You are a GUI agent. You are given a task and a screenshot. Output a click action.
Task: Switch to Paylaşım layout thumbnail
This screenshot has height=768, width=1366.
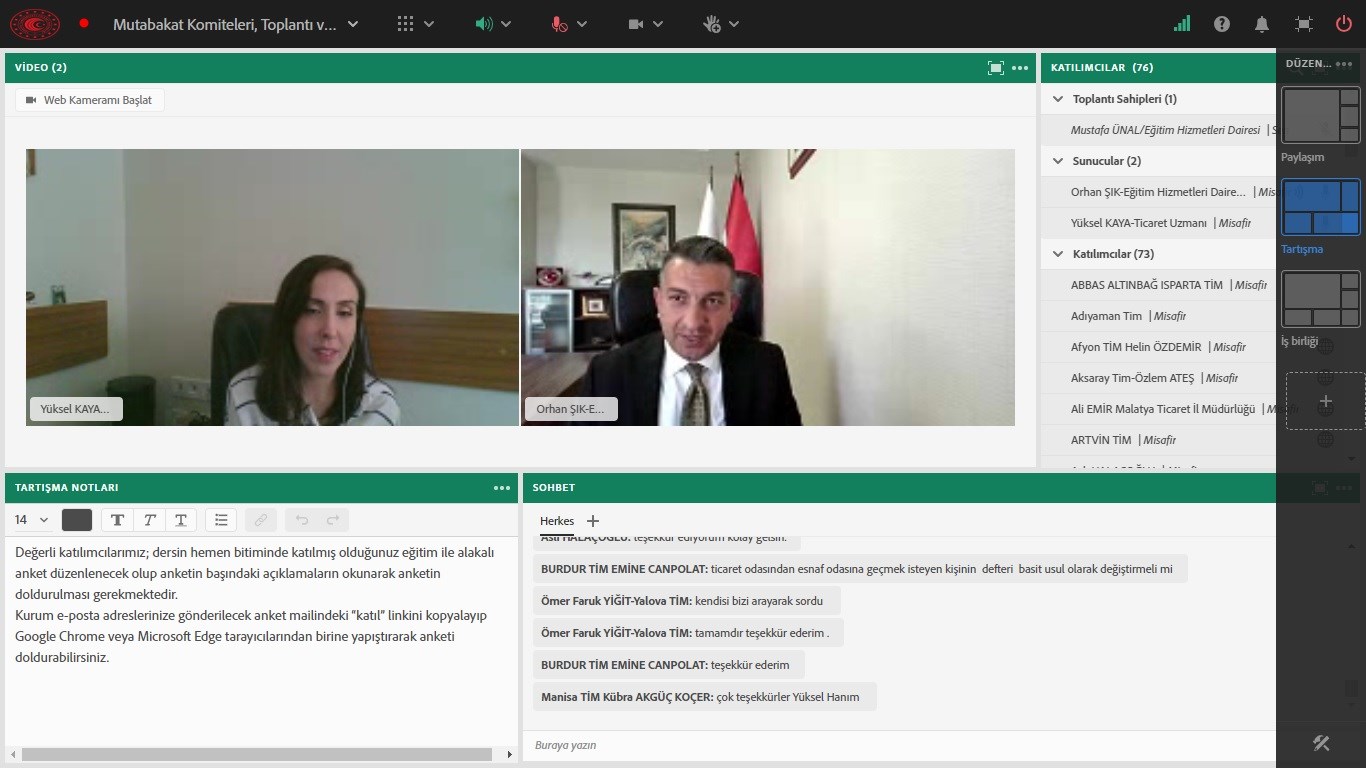pyautogui.click(x=1321, y=116)
